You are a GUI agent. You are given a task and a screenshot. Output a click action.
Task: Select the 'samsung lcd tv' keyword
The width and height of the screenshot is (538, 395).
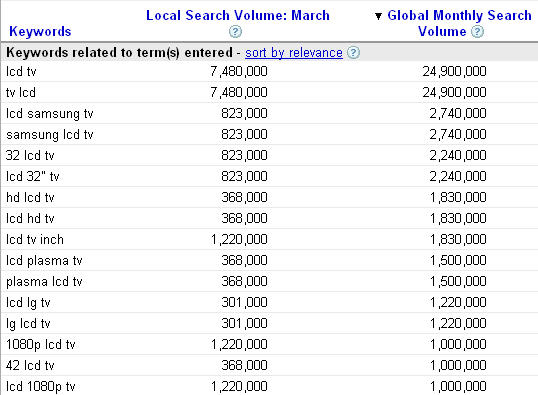(50, 135)
